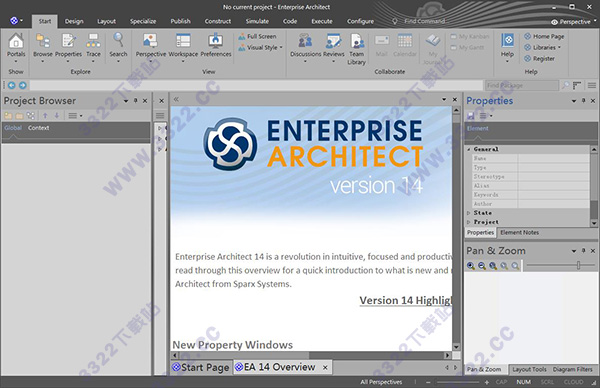Collapse the General group in Properties
This screenshot has height=388, width=600.
pos(469,149)
